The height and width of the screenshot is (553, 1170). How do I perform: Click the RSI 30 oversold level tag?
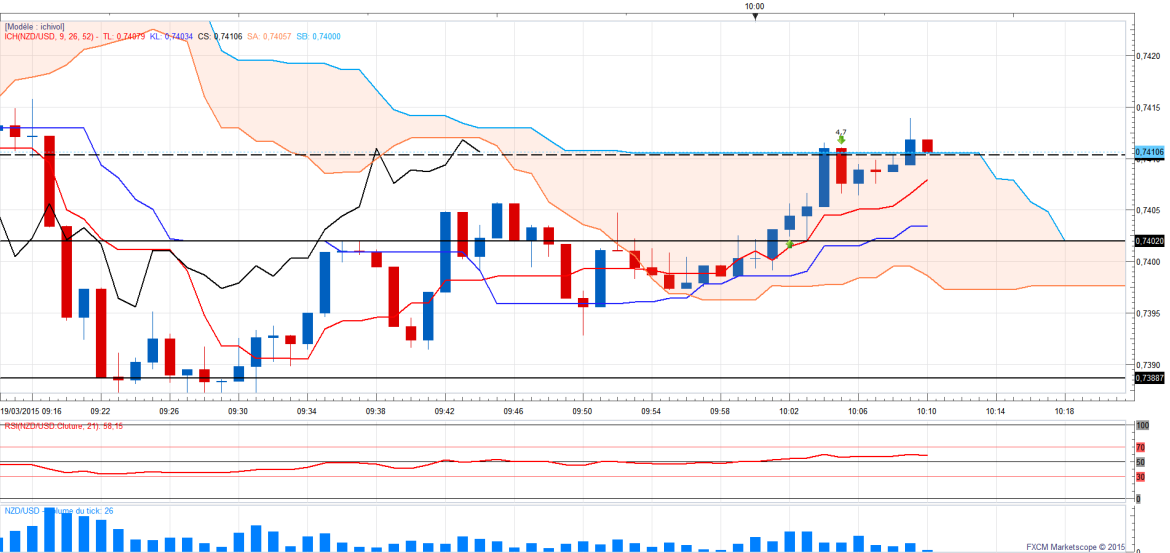coord(1139,476)
